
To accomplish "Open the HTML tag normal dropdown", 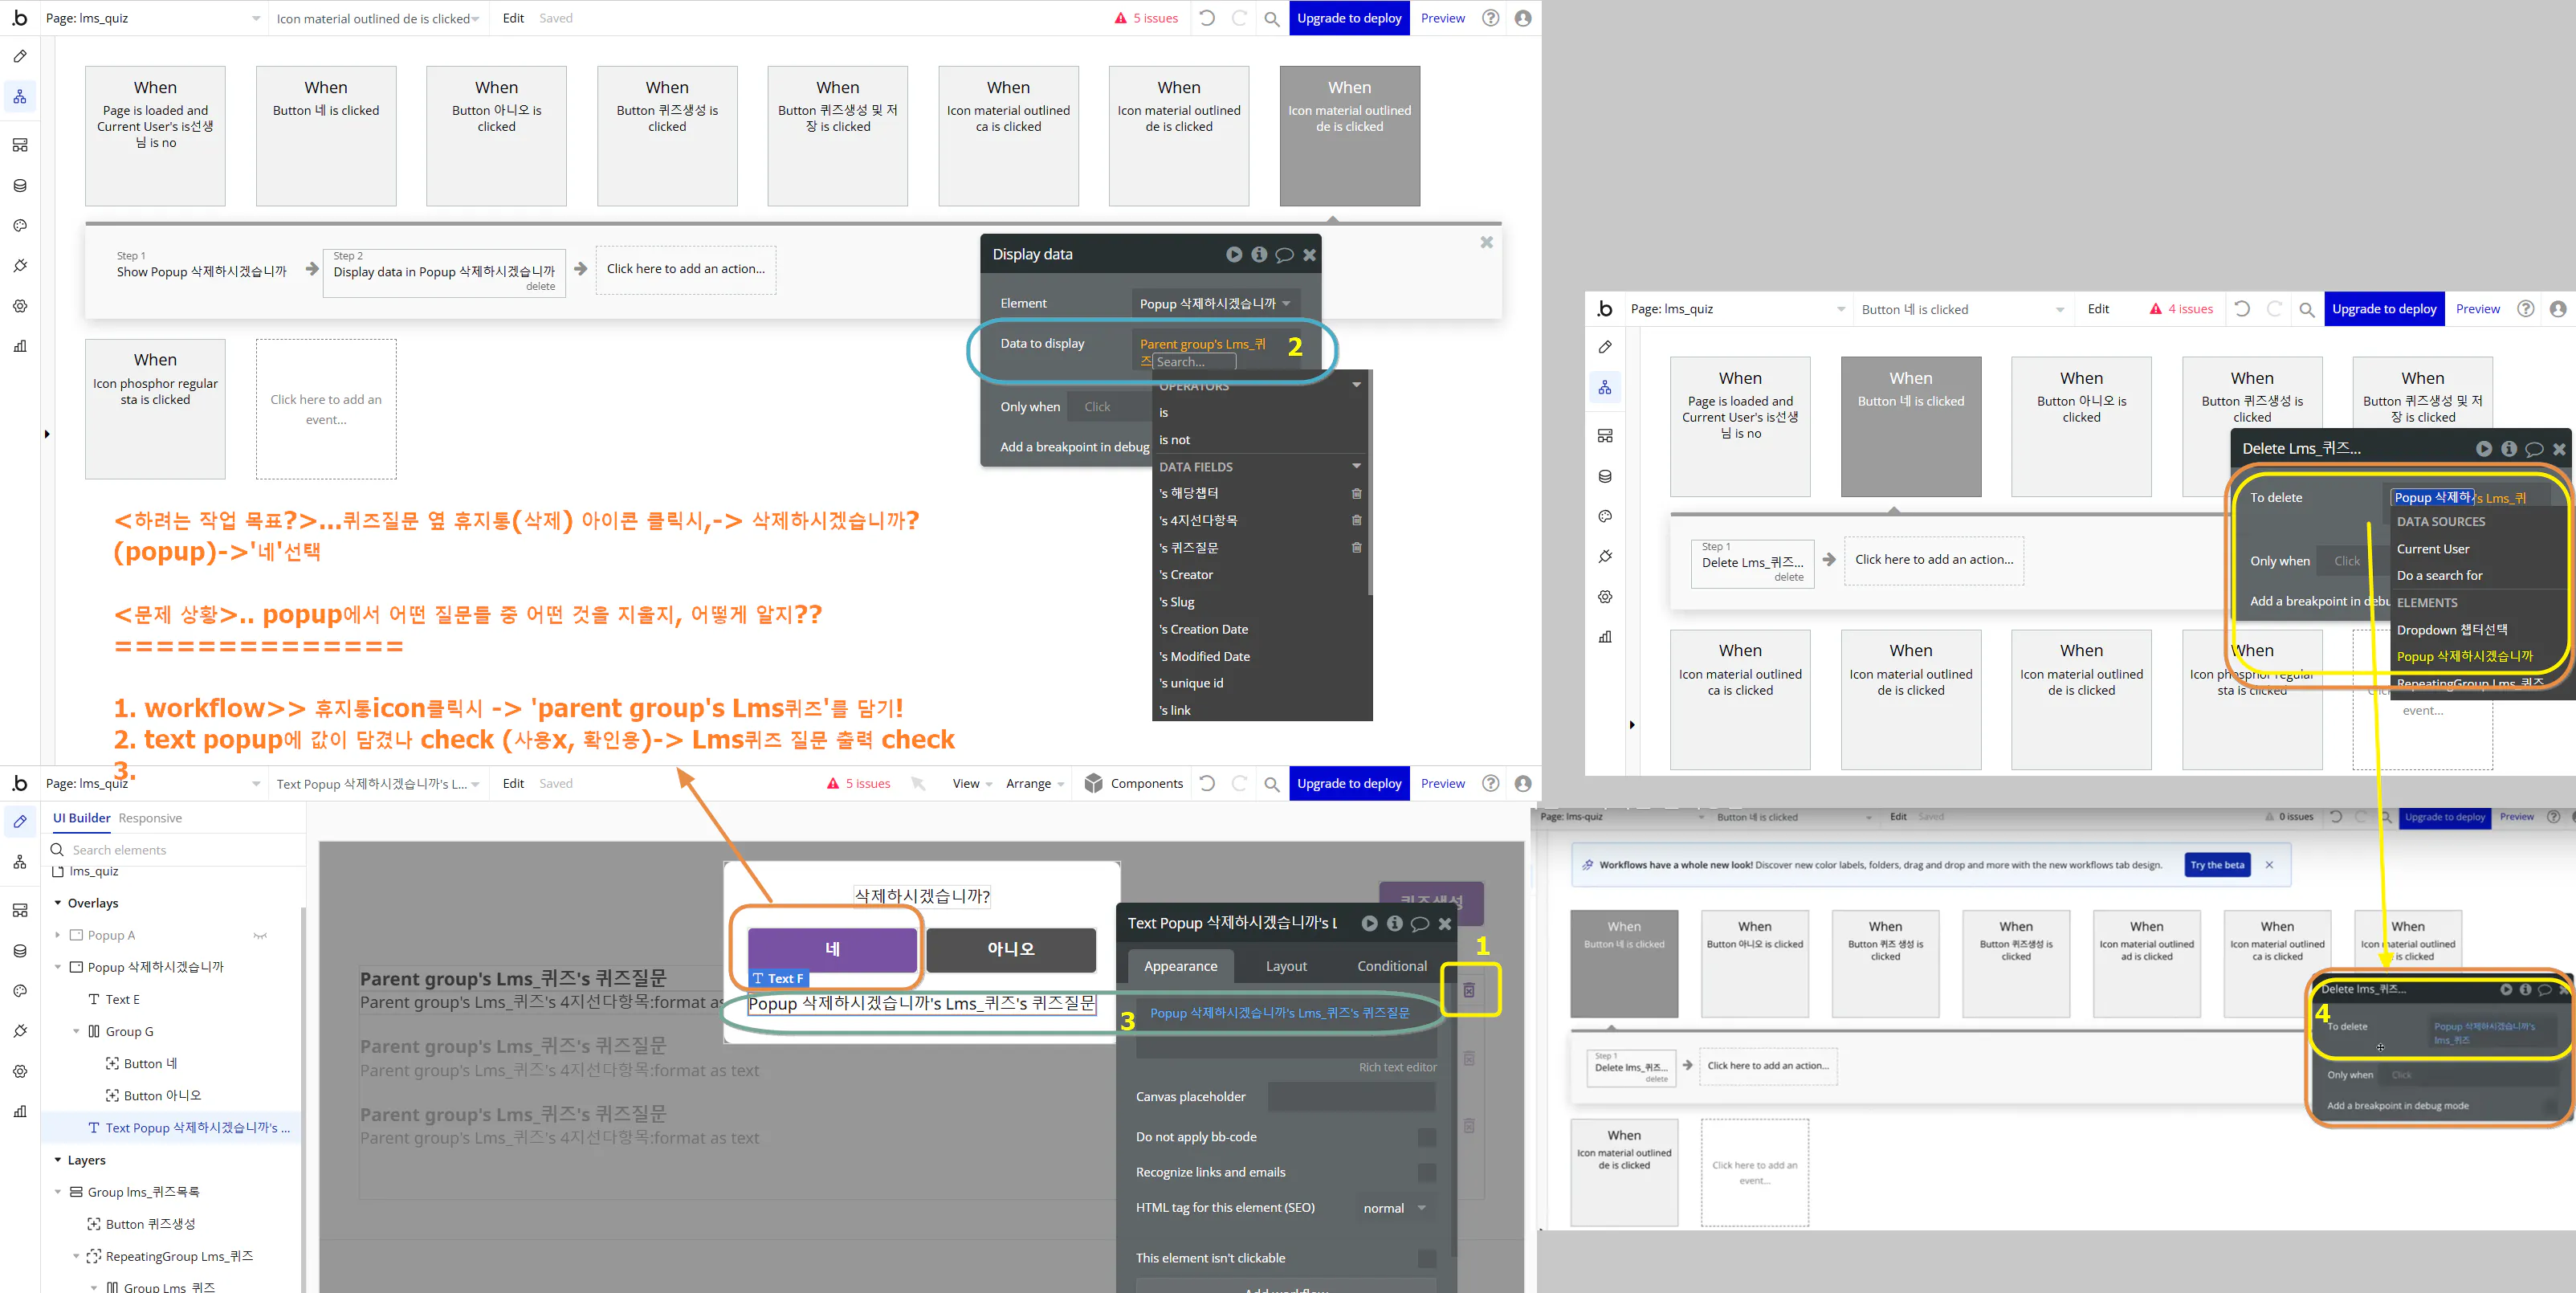I will 1395,1208.
